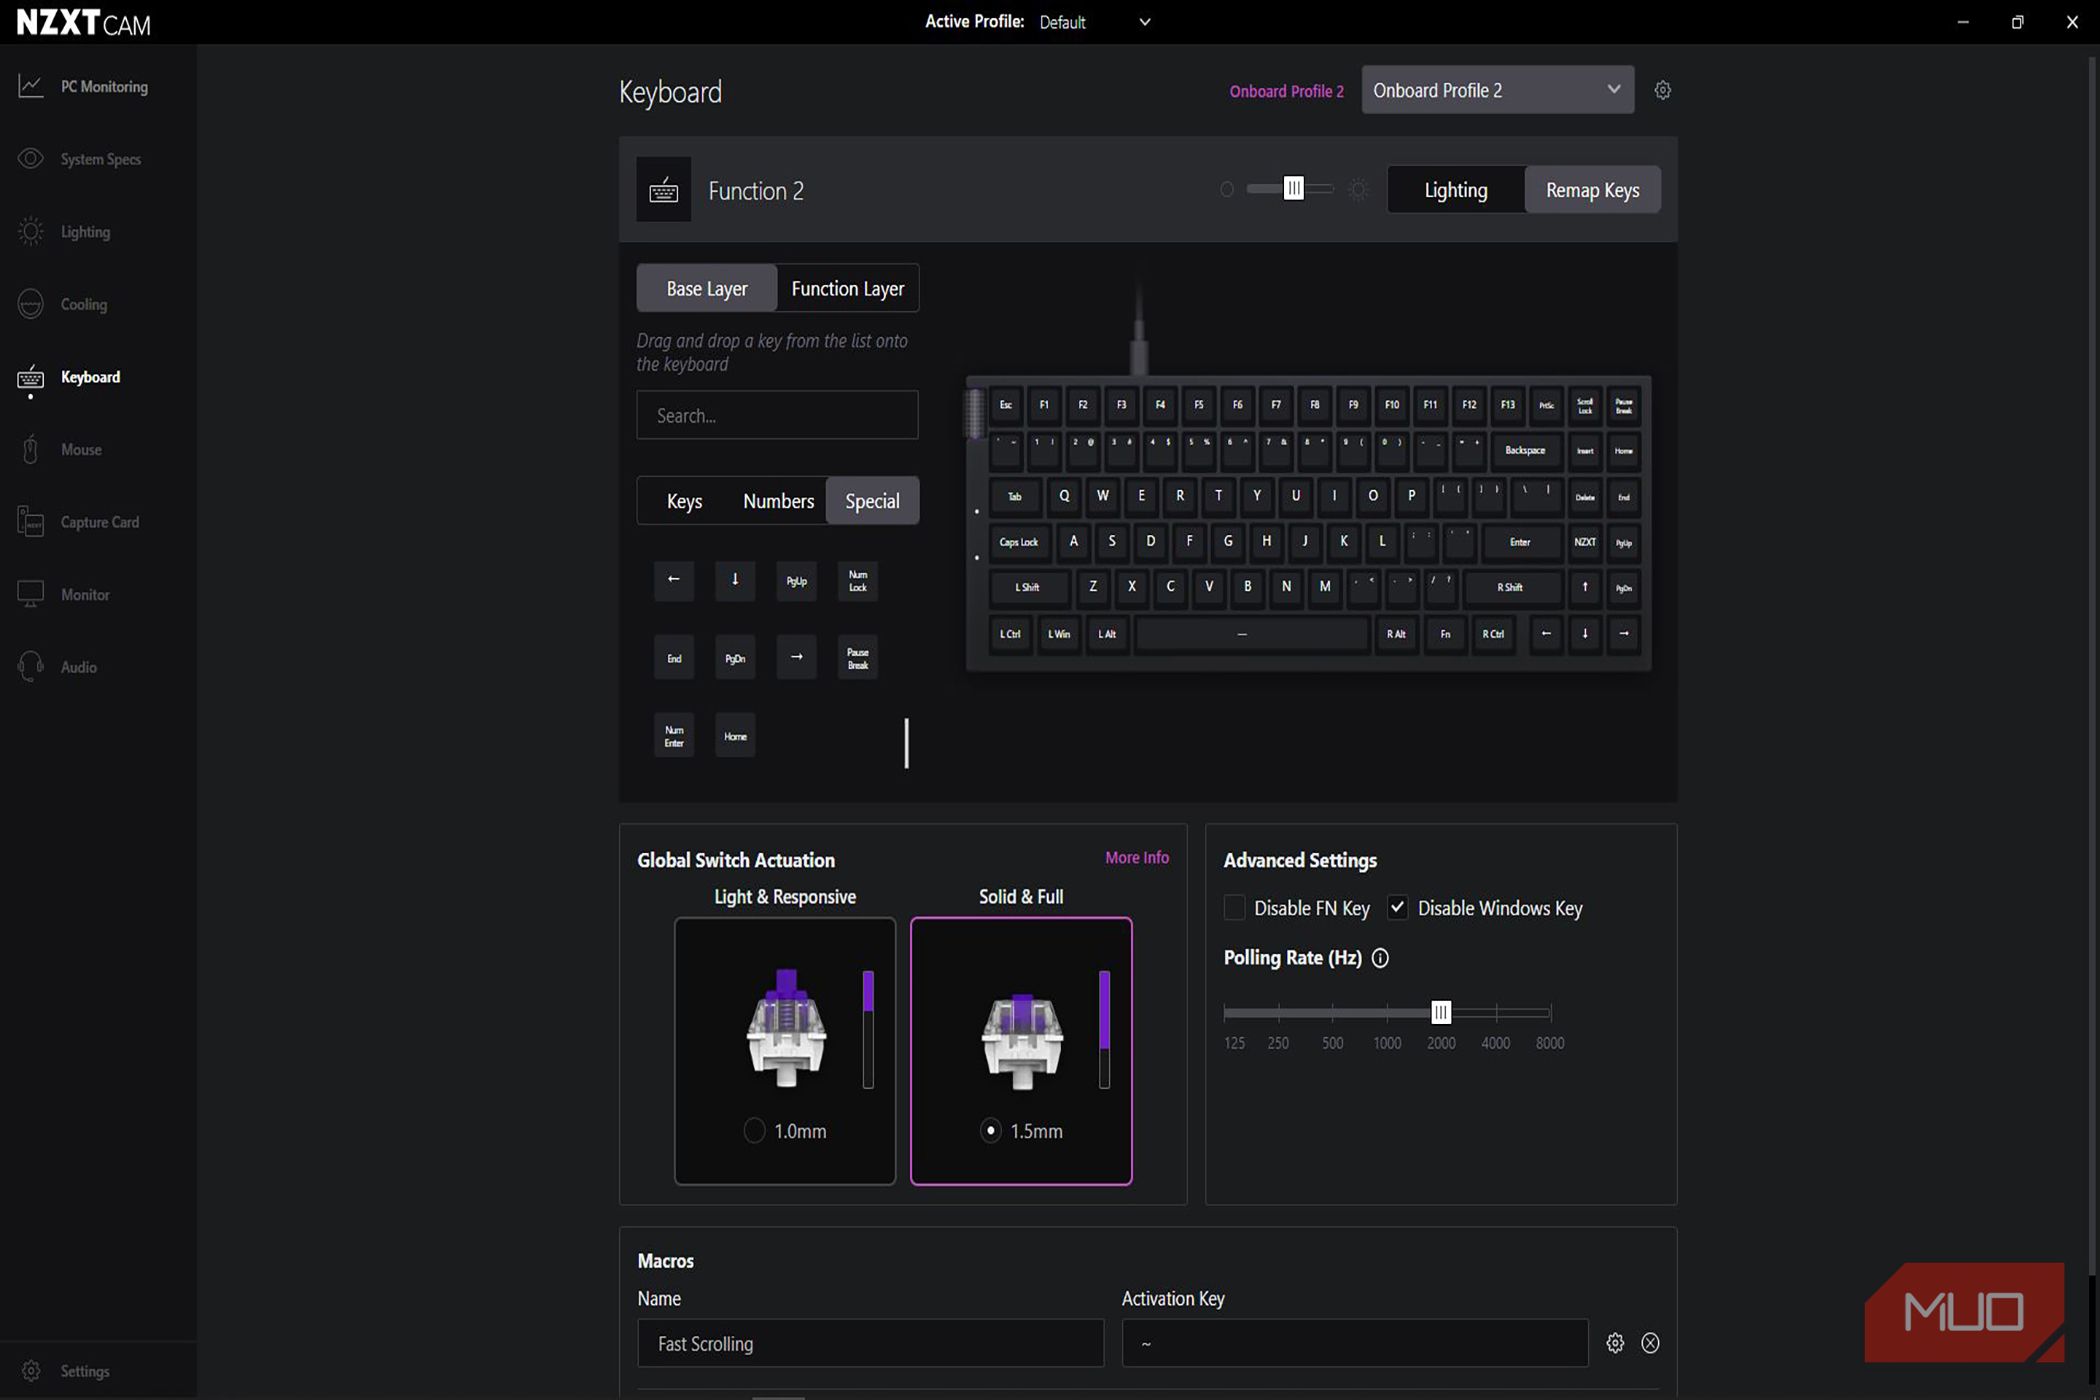This screenshot has height=1400, width=2100.
Task: Click the Caps Lock key on keyboard
Action: click(1019, 542)
